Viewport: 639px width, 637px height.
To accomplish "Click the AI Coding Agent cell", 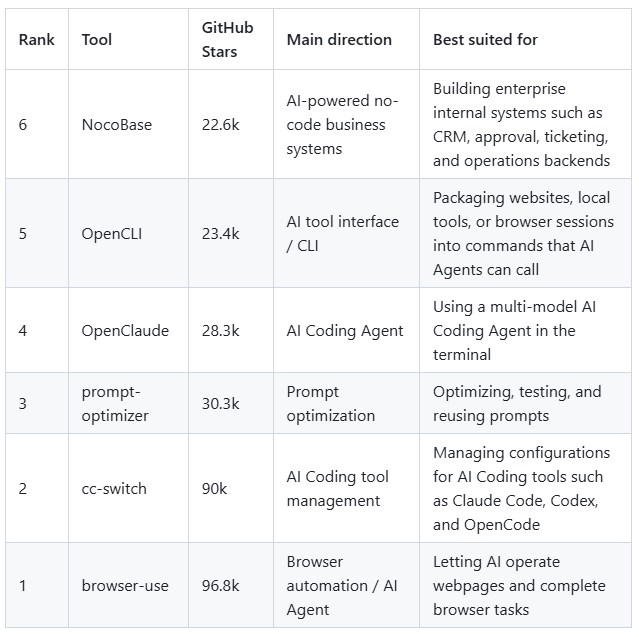I will [345, 331].
